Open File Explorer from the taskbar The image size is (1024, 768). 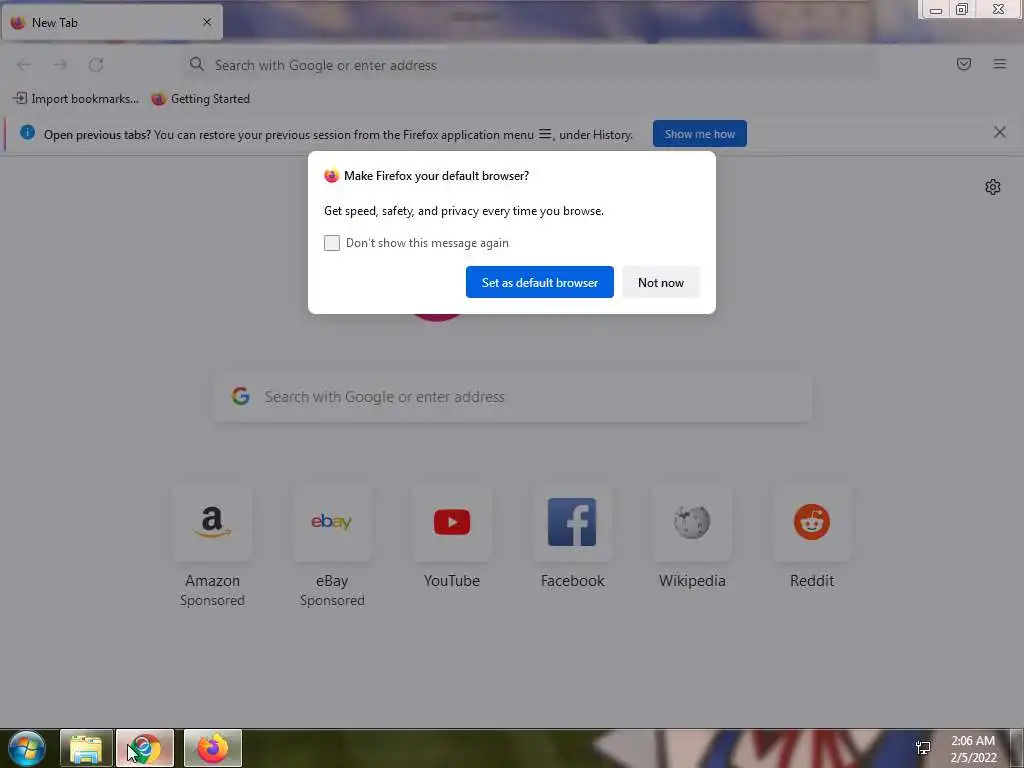86,748
